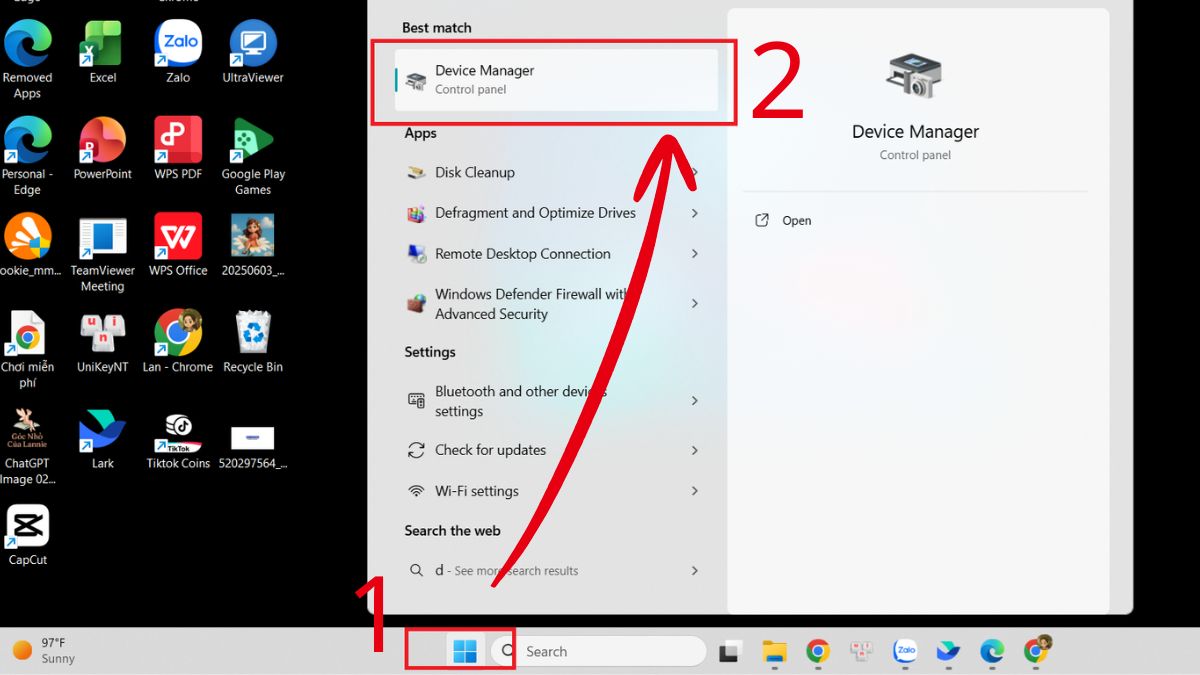Open Lan - Chrome desktop shortcut

pos(178,342)
